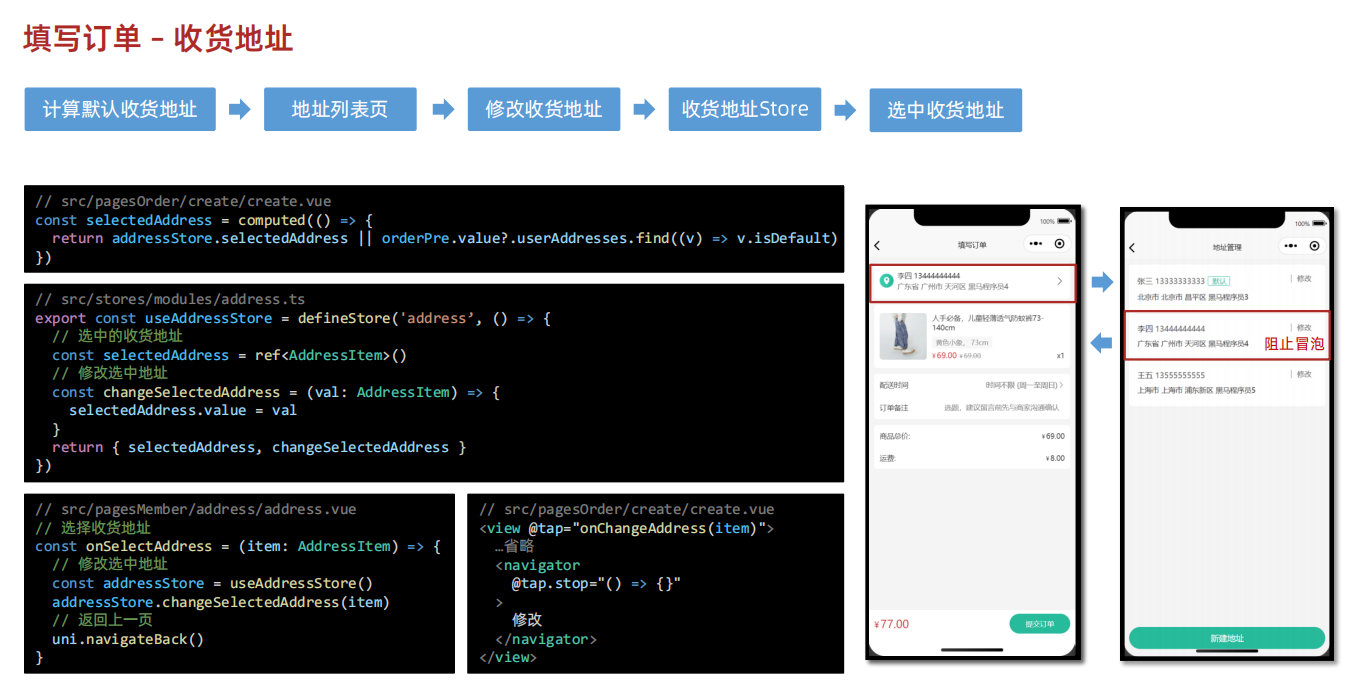This screenshot has width=1347, height=681.
Task: Click the product title 人手必备 儿童轻薄透气防蚊裤
Action: pyautogui.click(x=988, y=322)
